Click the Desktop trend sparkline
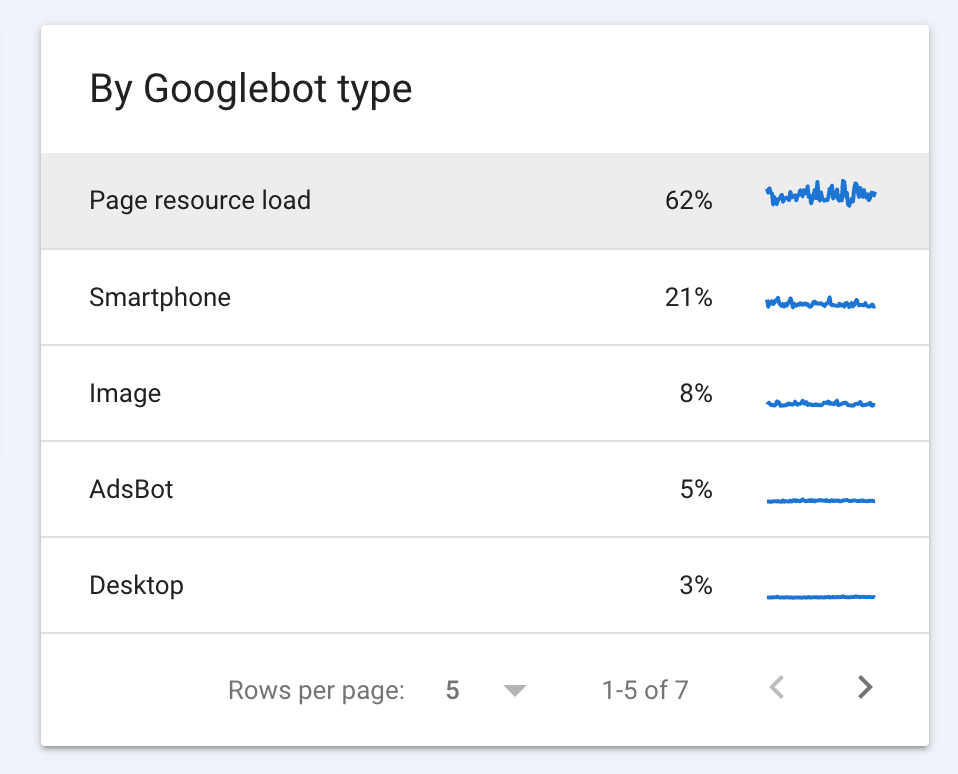This screenshot has width=958, height=774. point(820,596)
